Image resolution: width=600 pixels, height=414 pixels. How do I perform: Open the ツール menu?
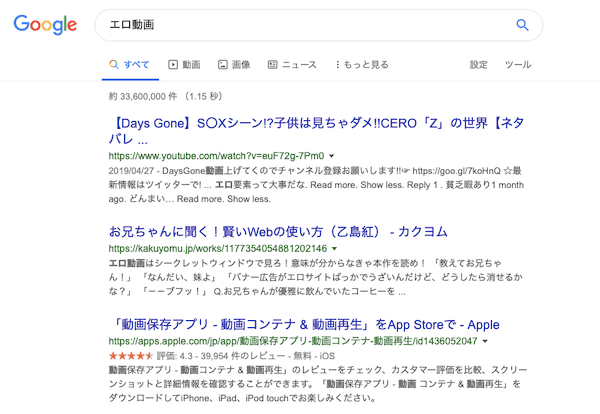[x=518, y=65]
